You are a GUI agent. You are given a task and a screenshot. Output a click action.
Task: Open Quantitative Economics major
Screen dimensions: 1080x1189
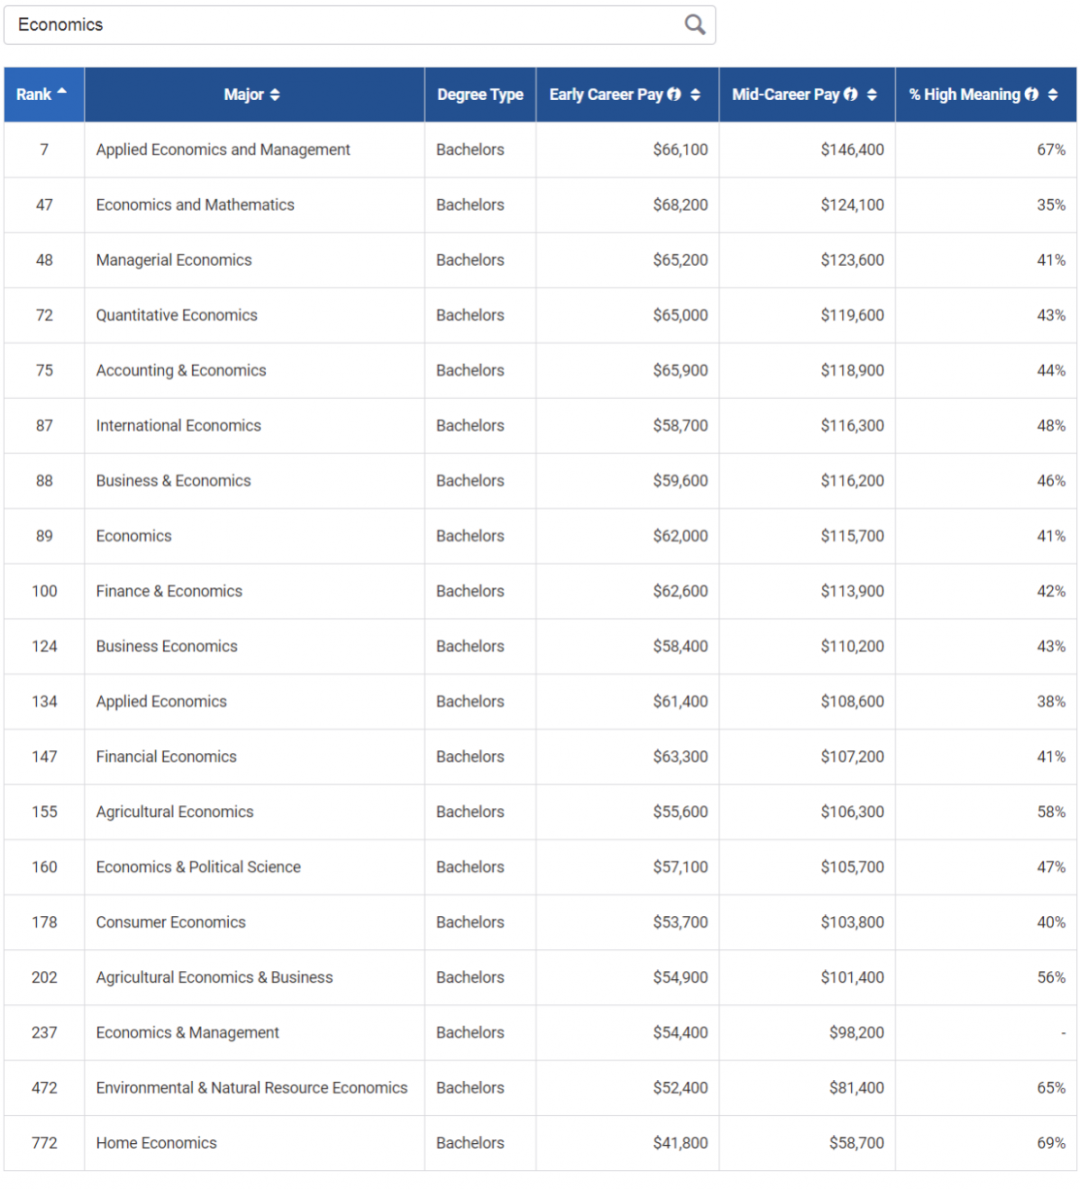pyautogui.click(x=177, y=315)
